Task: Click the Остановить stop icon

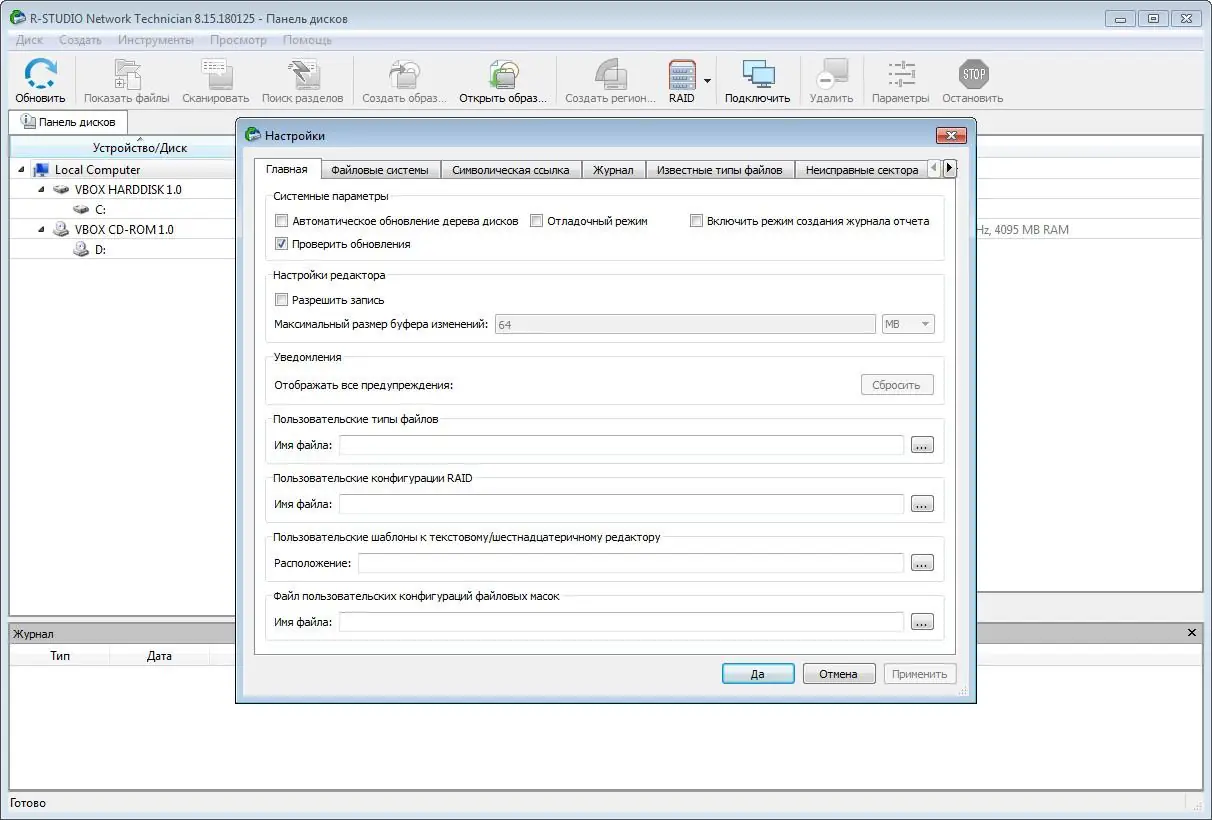Action: coord(972,74)
